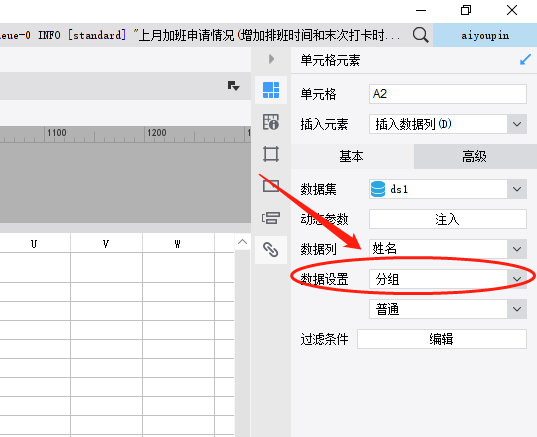The image size is (537, 437).
Task: Open the 数据集 ds1 dropdown
Action: click(x=448, y=189)
